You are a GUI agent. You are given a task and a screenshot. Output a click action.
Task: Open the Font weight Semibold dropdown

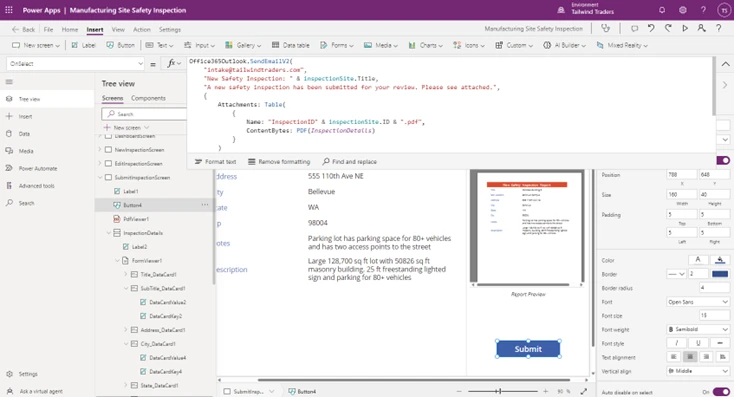tap(697, 329)
